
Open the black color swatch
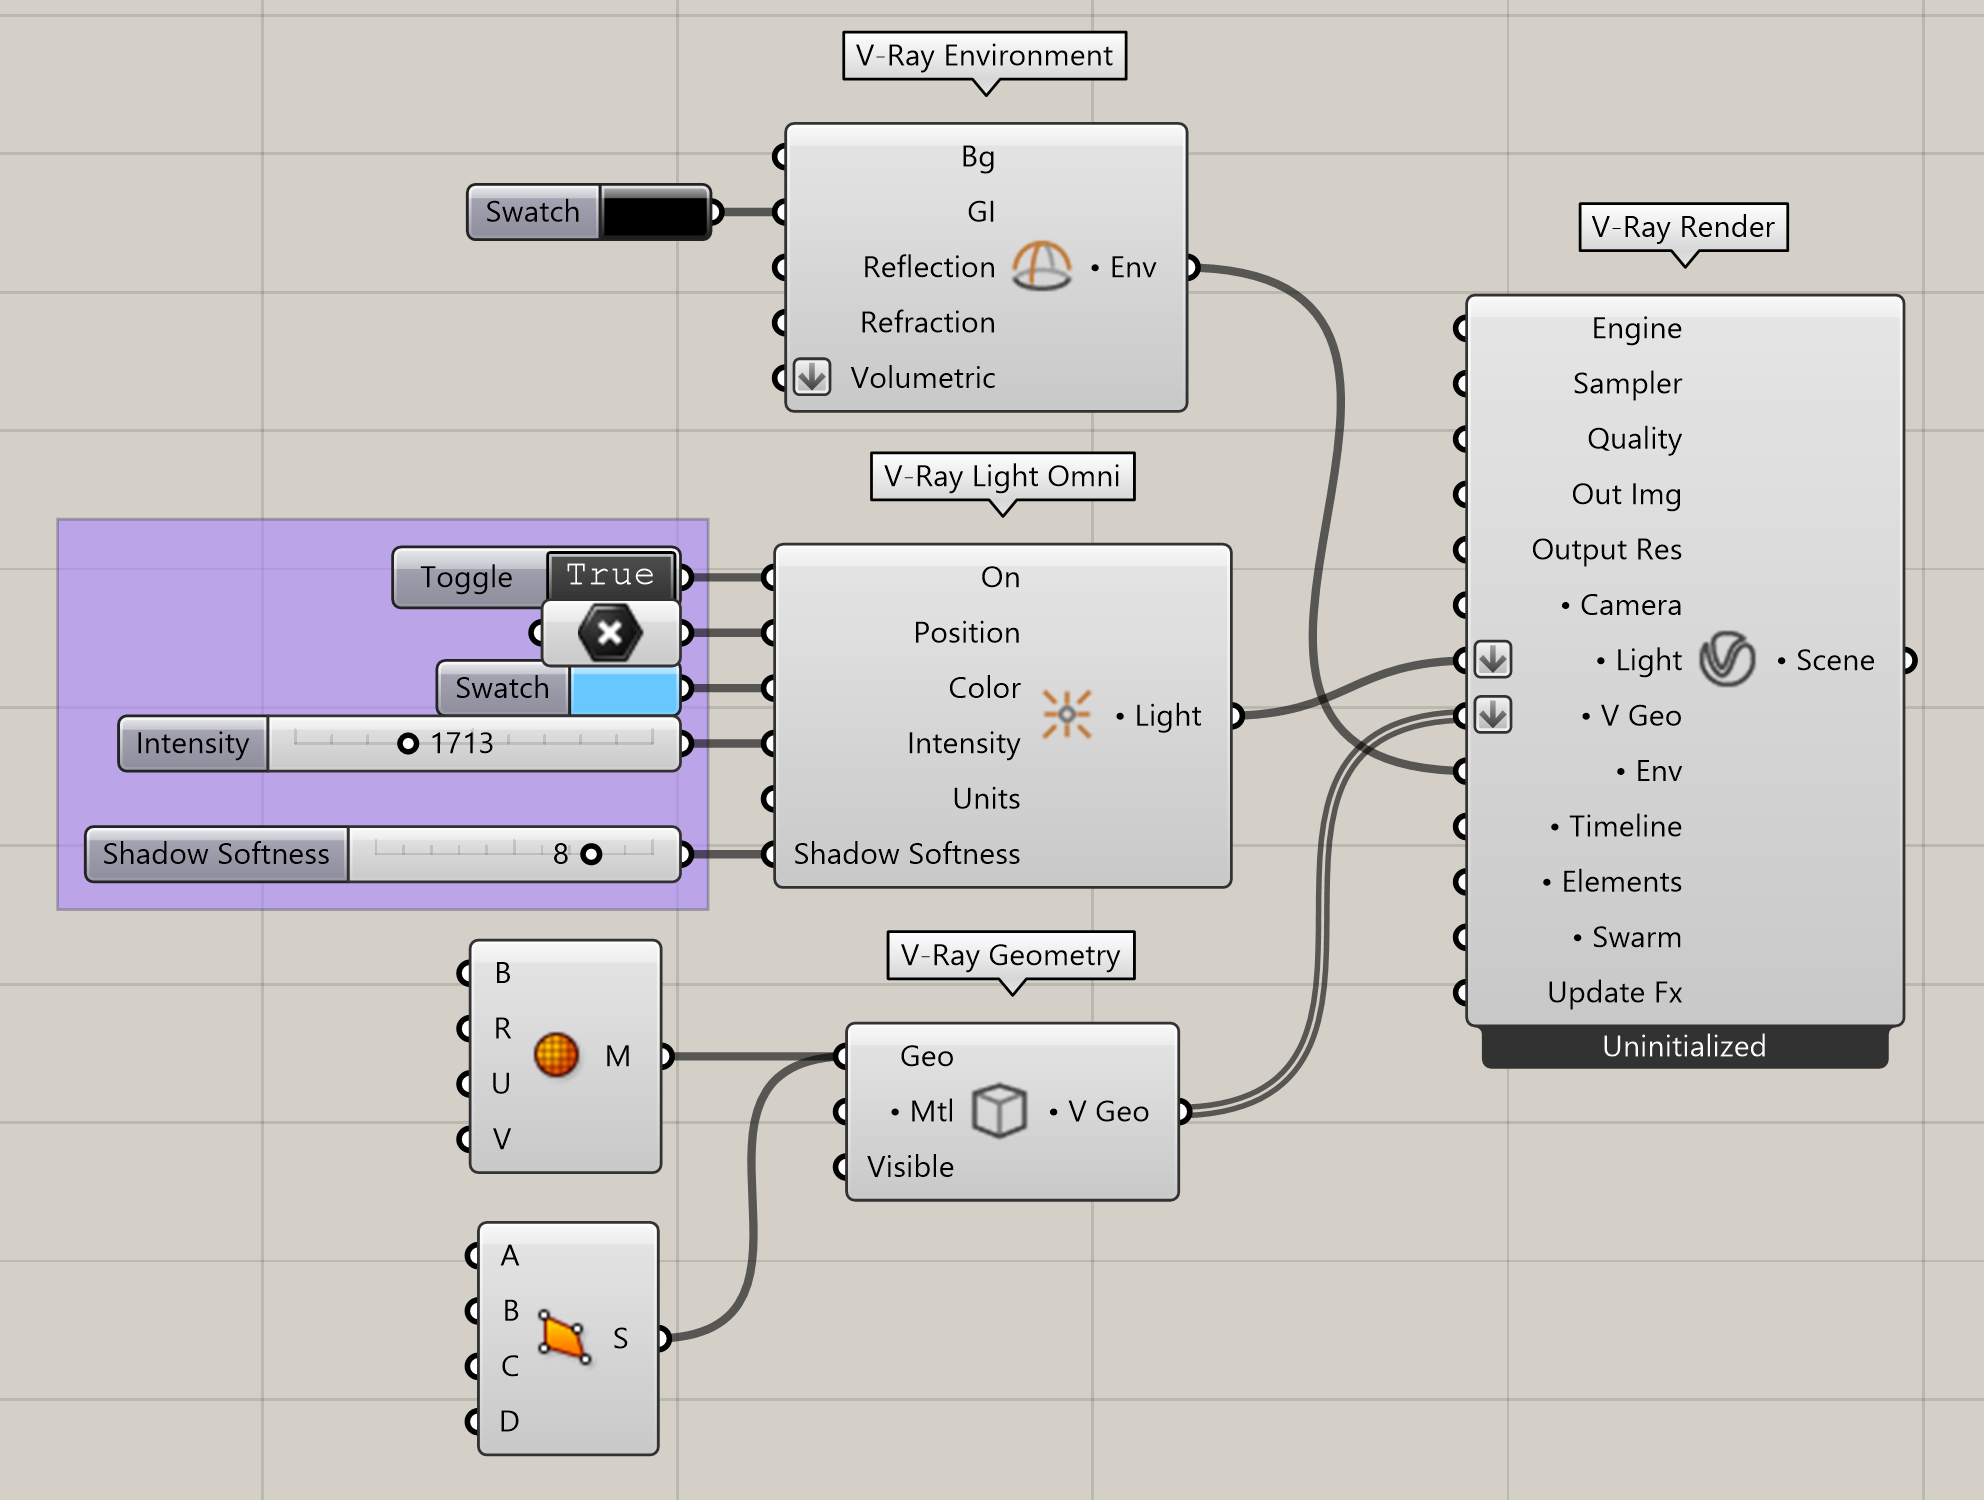(655, 212)
